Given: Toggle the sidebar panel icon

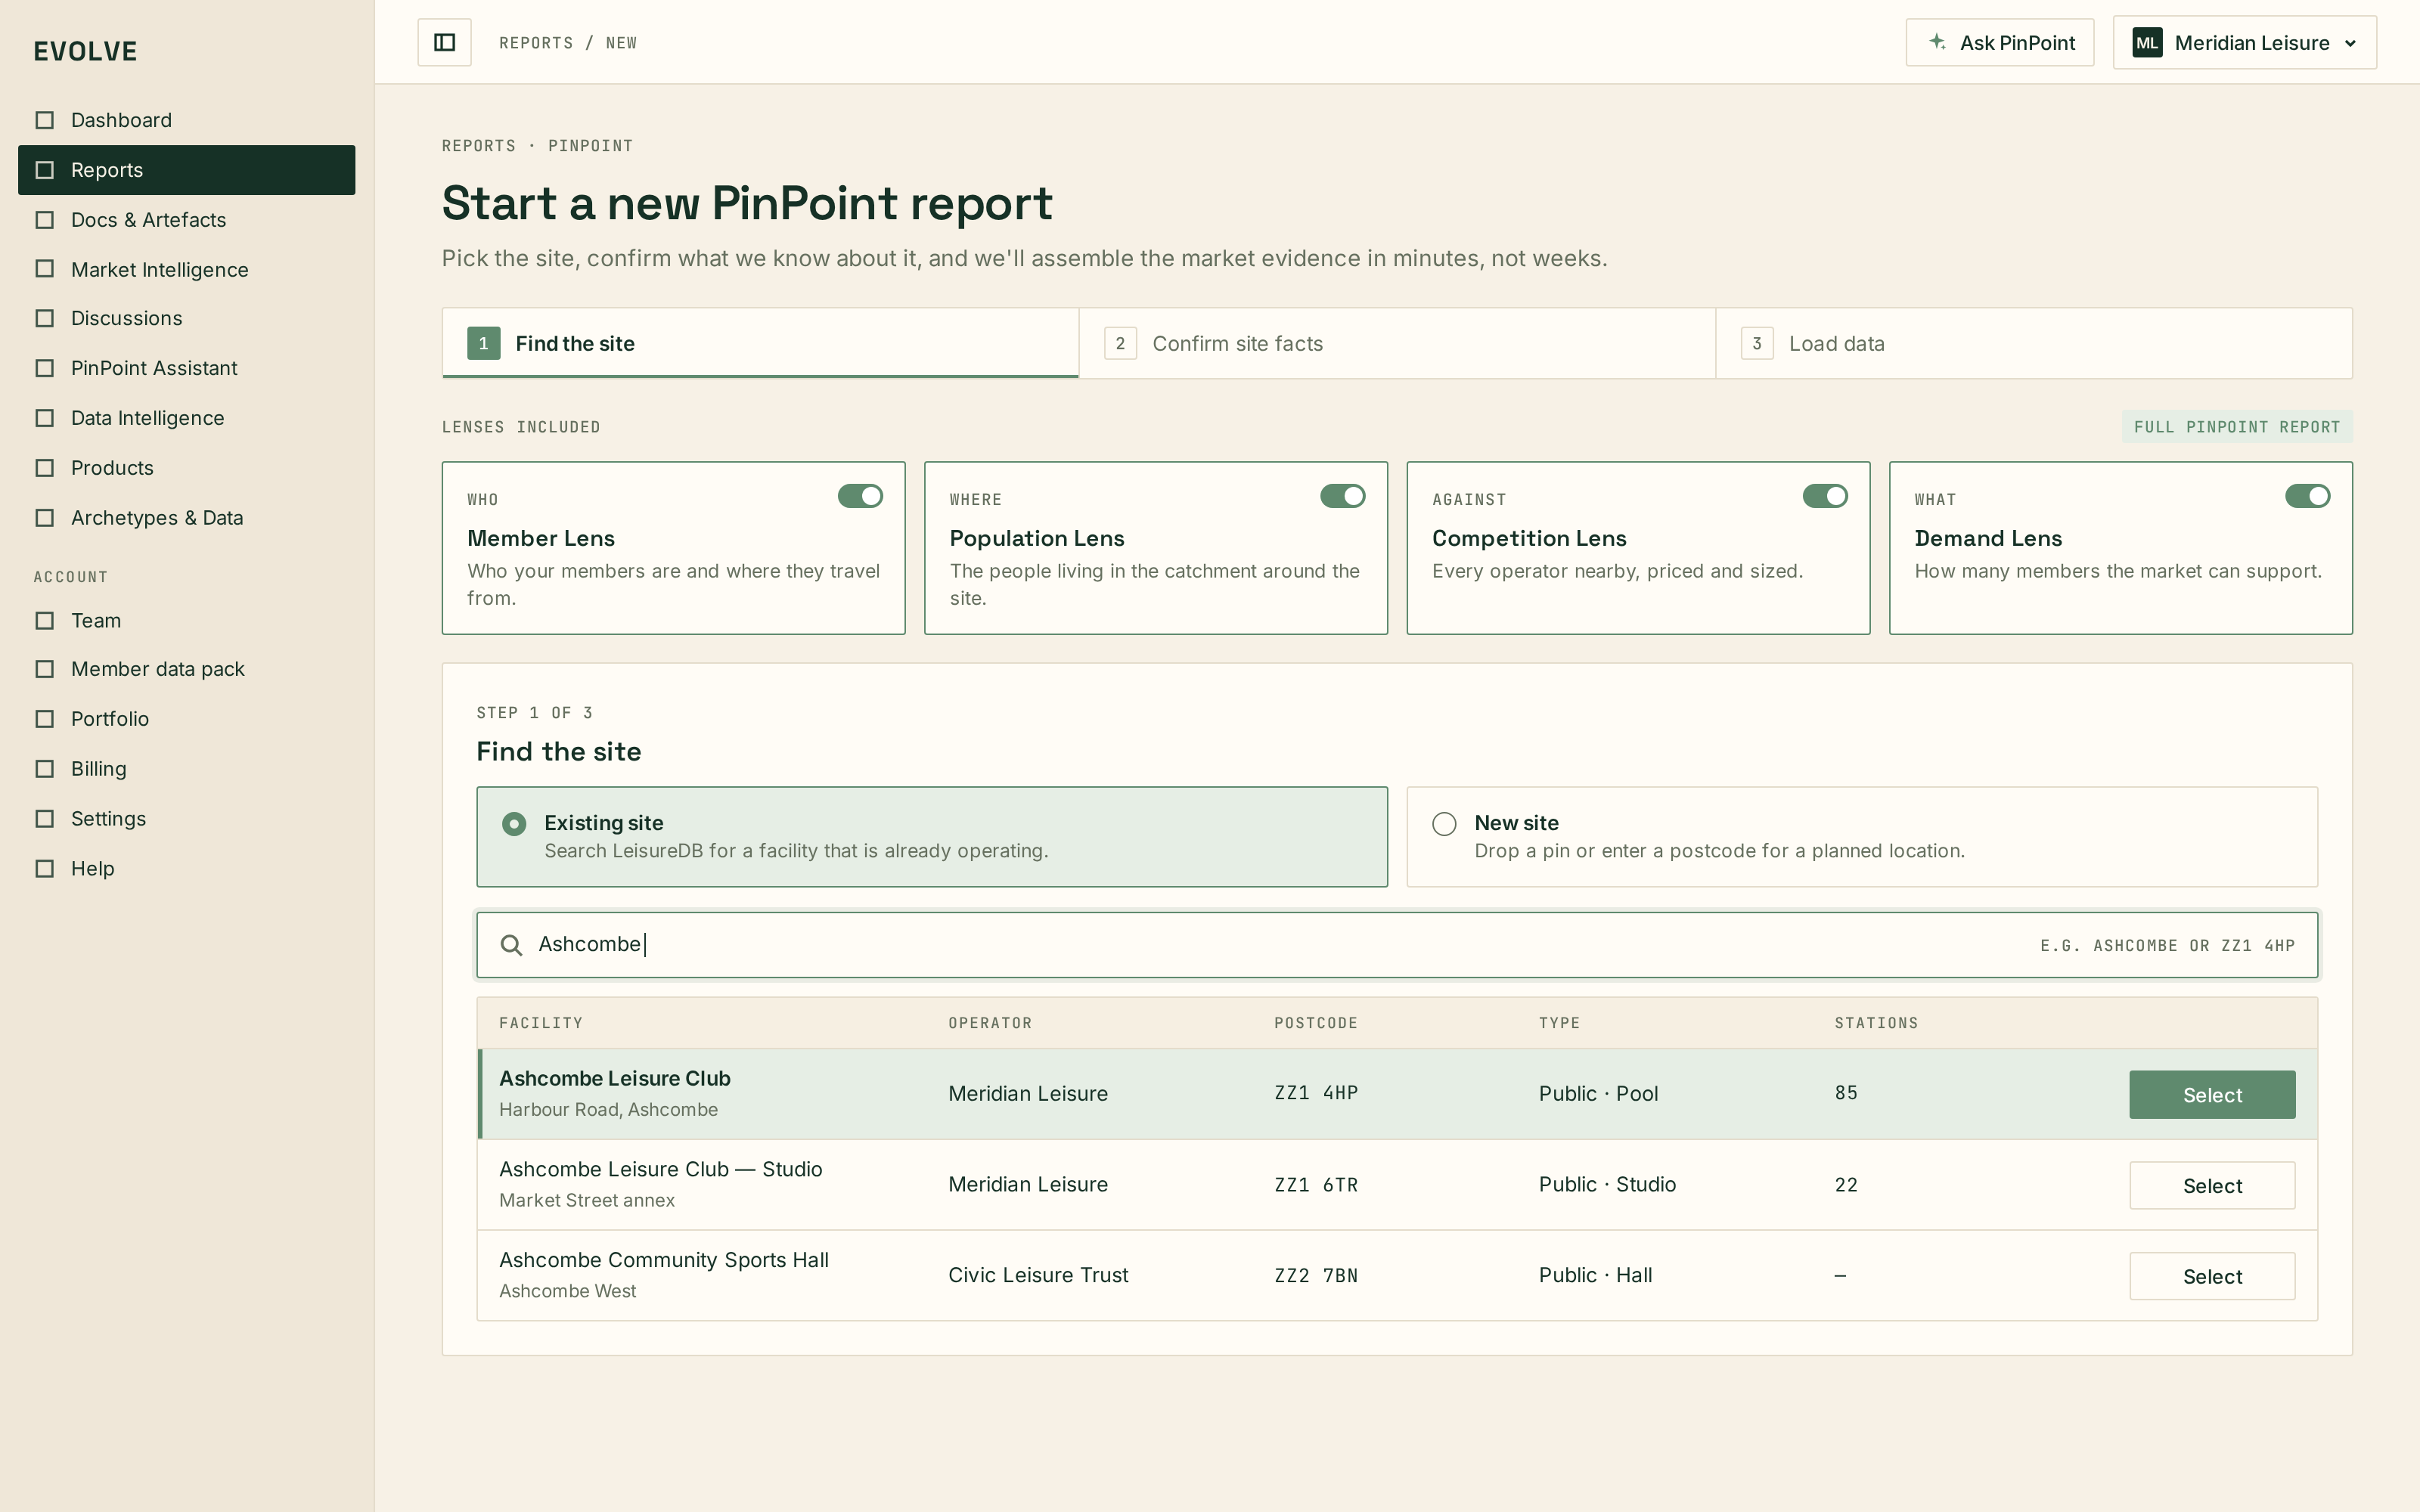Looking at the screenshot, I should 444,42.
